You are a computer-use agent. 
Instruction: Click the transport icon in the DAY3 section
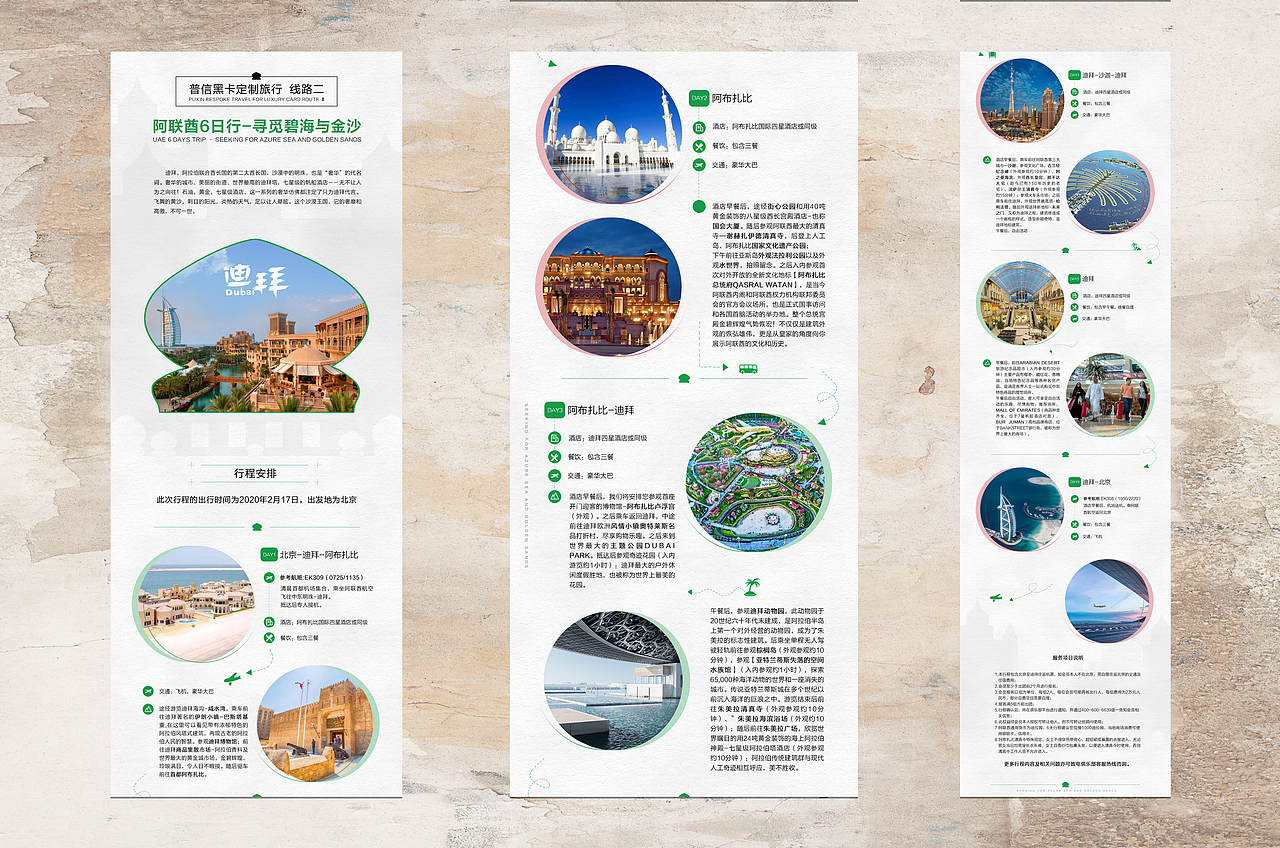(x=554, y=476)
